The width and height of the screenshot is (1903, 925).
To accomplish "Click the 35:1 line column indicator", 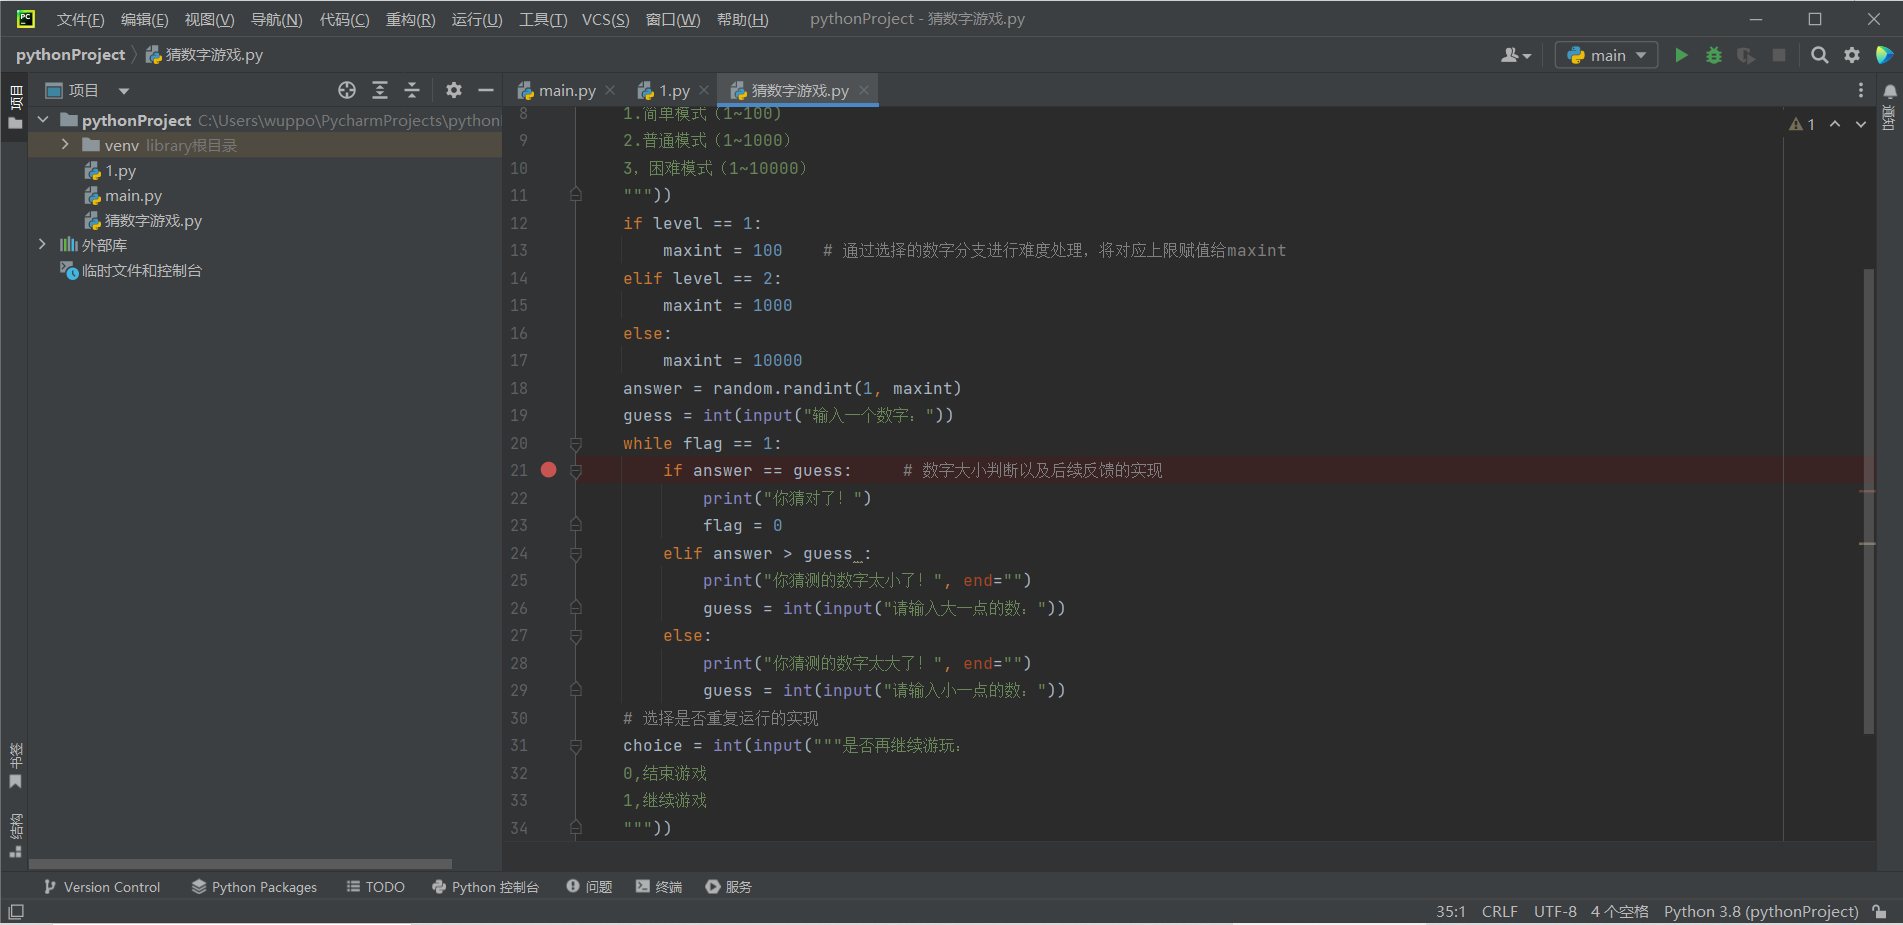I will [1450, 912].
